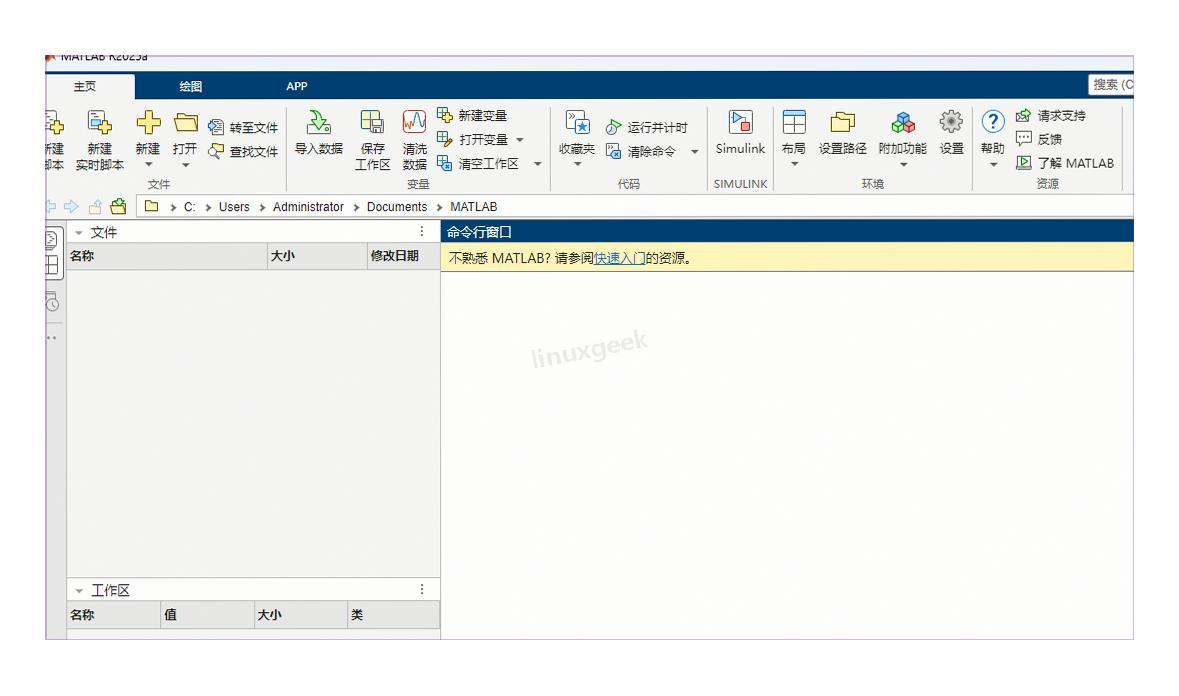Open the 快速入门 (Getting Started) link
This screenshot has height=696, width=1179.
619,259
